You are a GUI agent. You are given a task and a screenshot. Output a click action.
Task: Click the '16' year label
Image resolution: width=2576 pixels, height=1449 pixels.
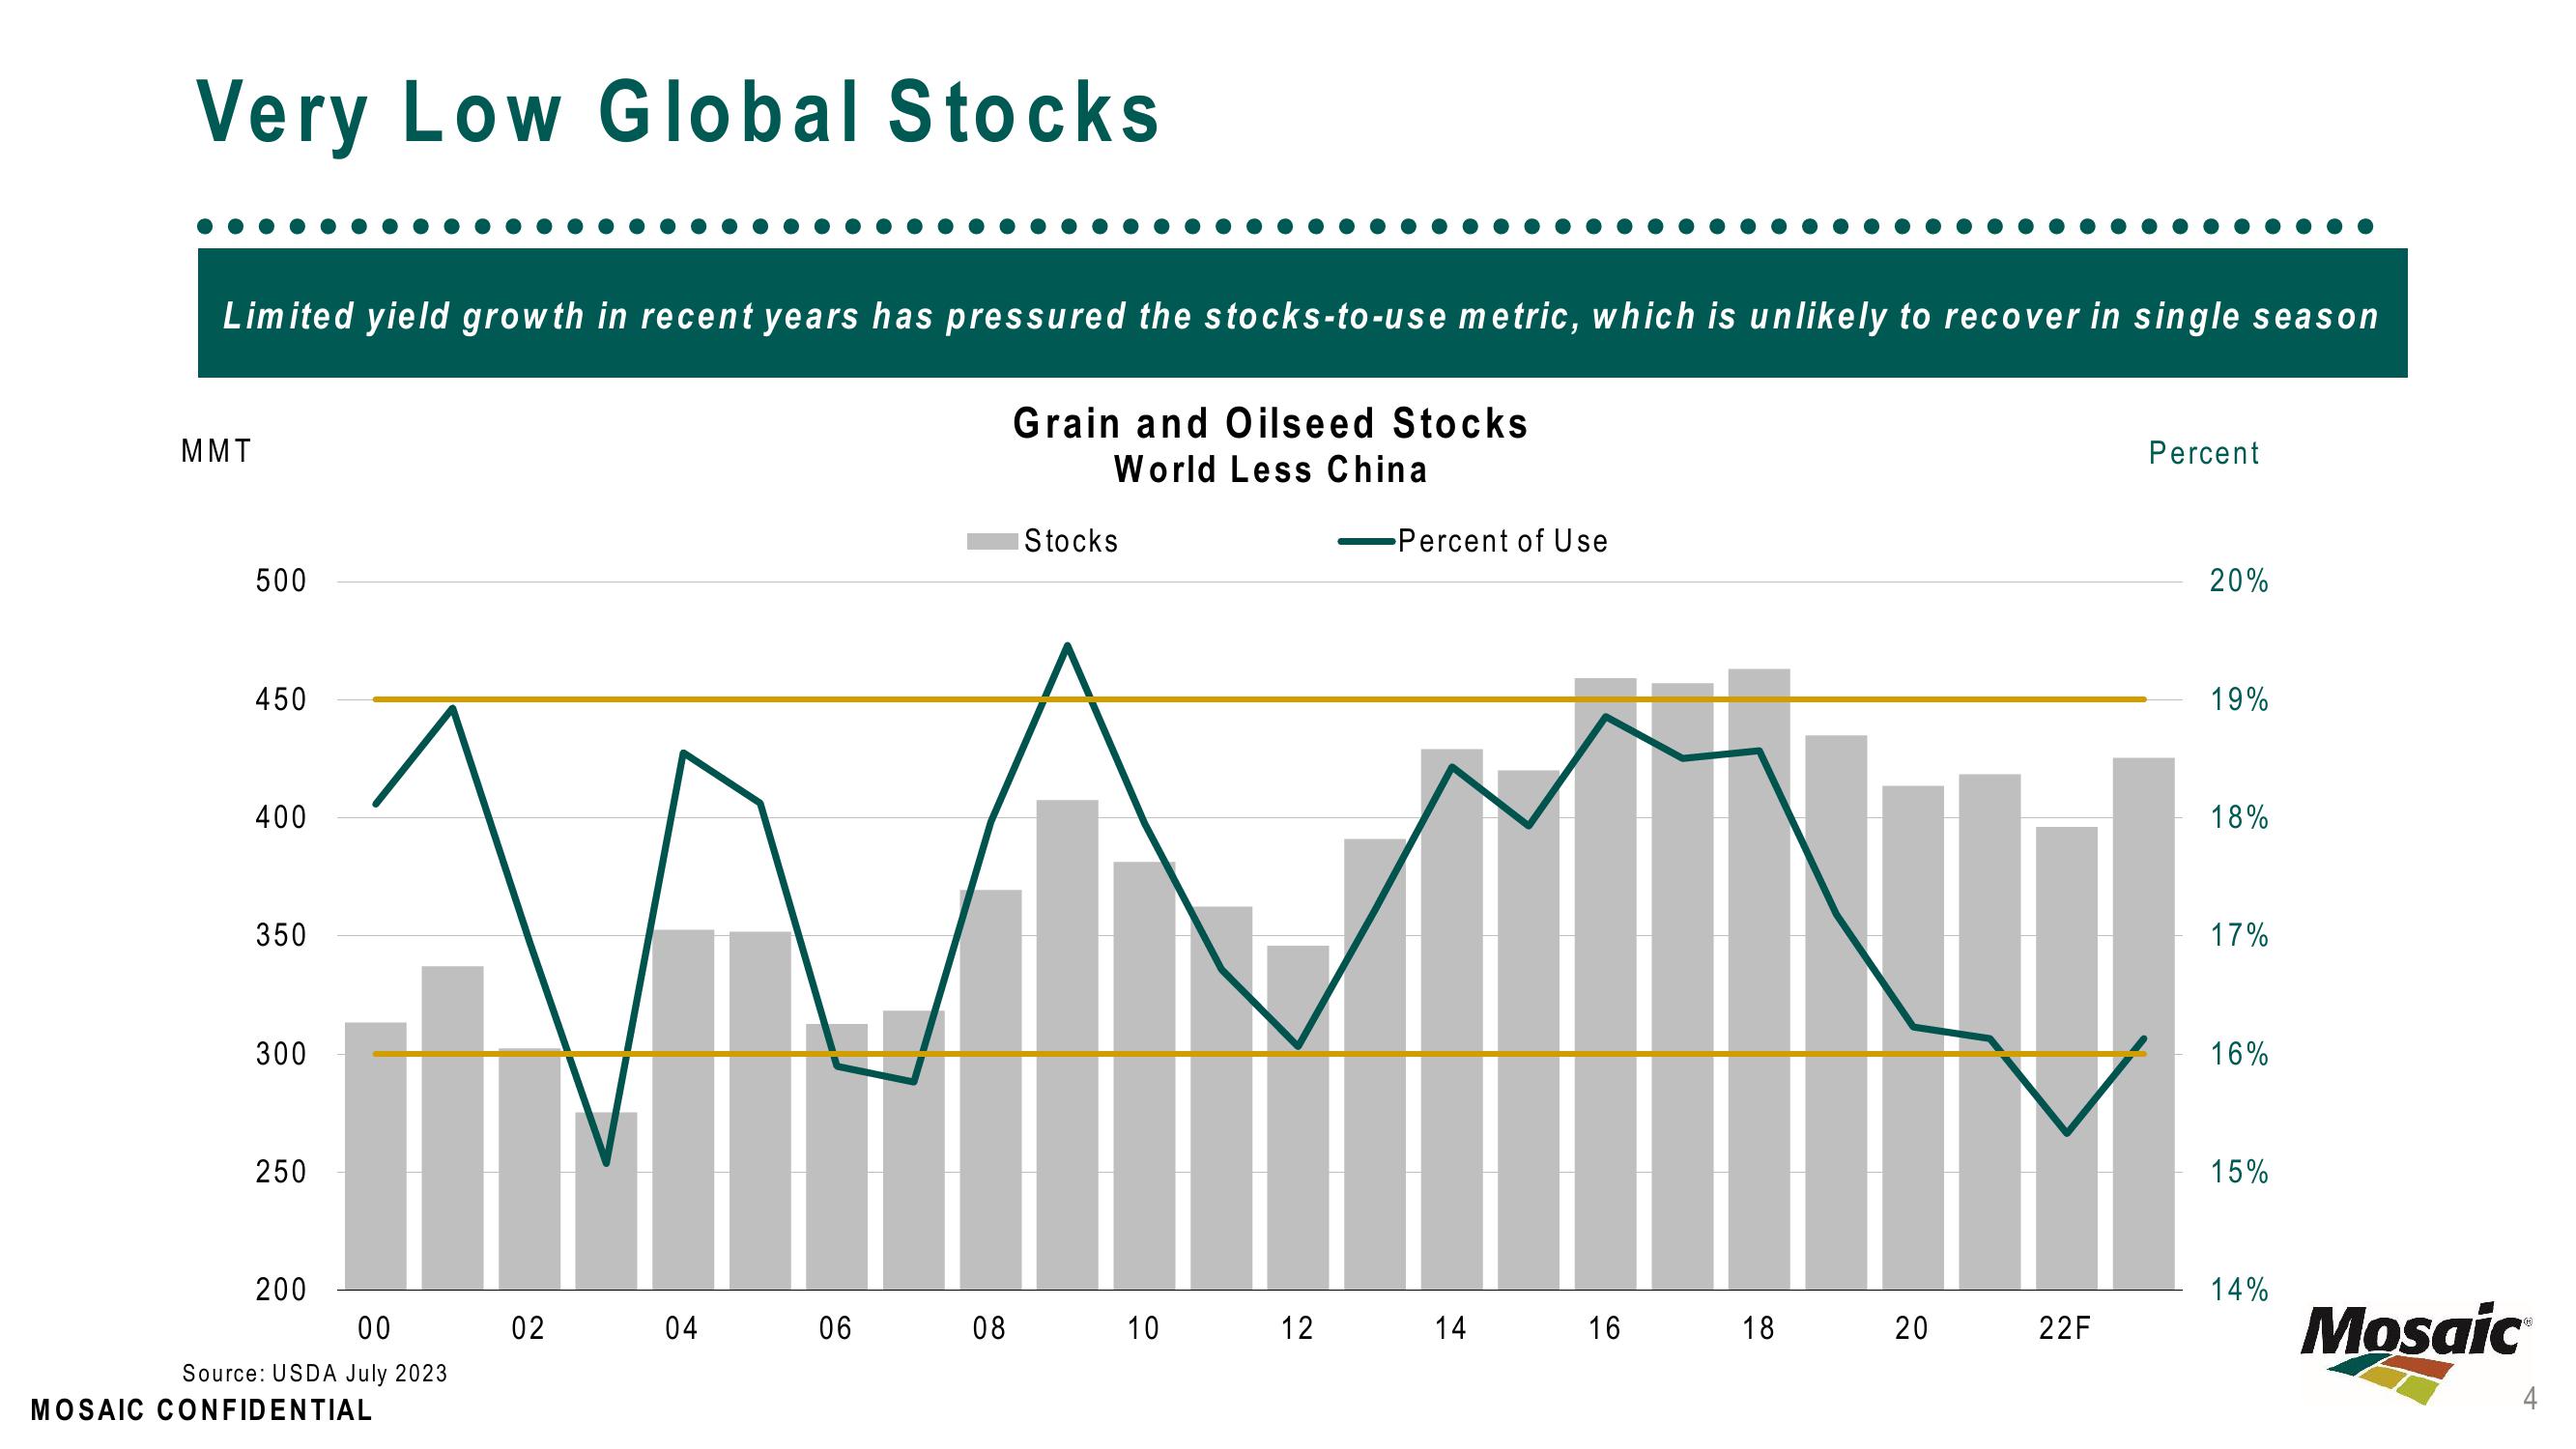(1605, 1328)
